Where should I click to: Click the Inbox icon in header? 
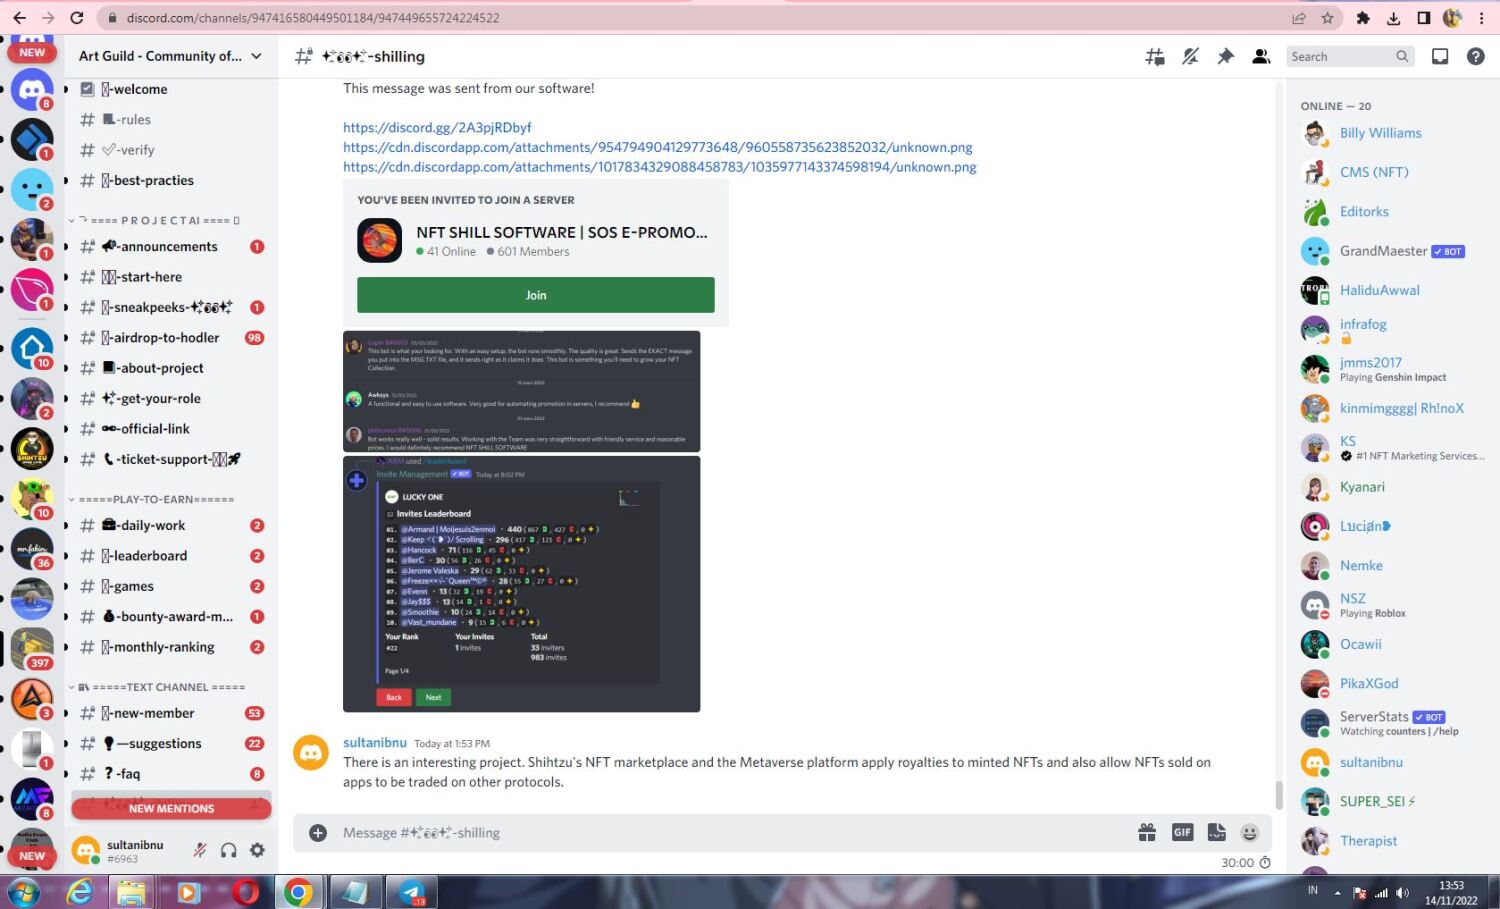(1439, 57)
